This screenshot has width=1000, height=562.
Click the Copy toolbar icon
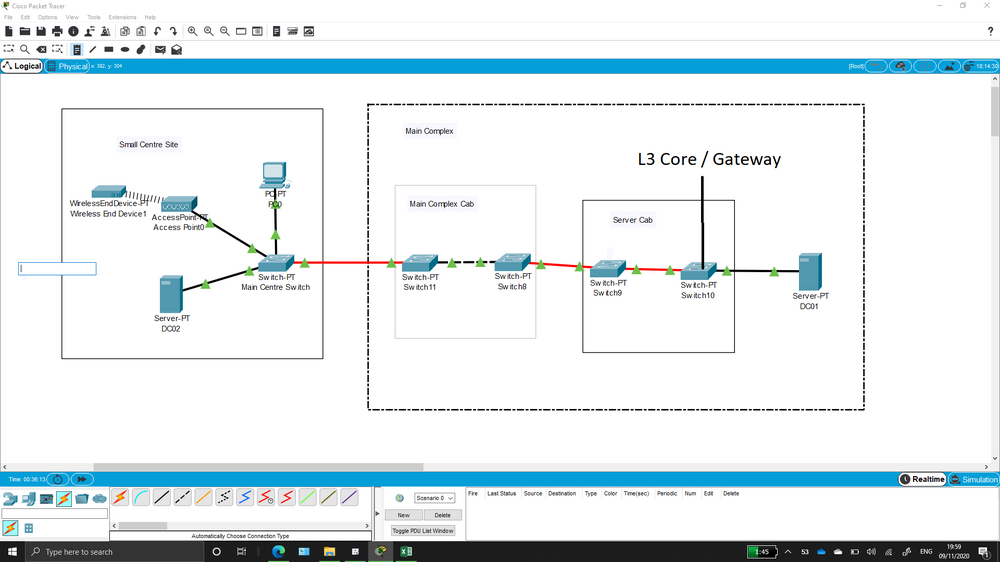[125, 31]
